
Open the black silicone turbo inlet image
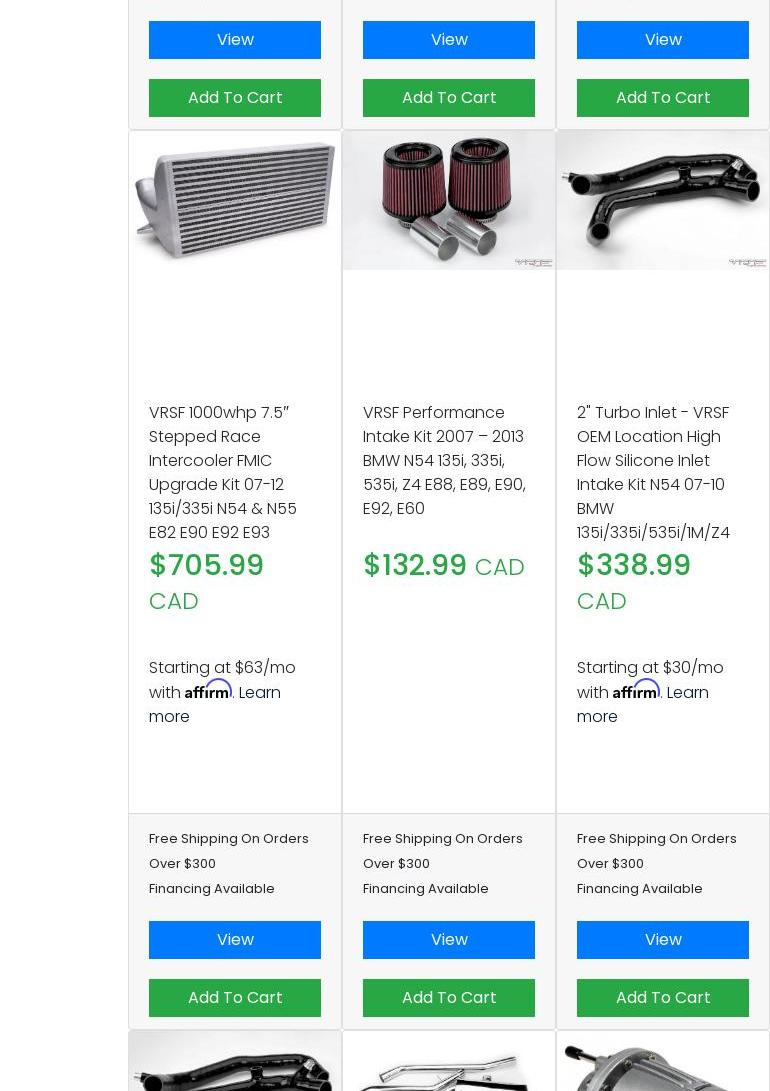point(663,200)
